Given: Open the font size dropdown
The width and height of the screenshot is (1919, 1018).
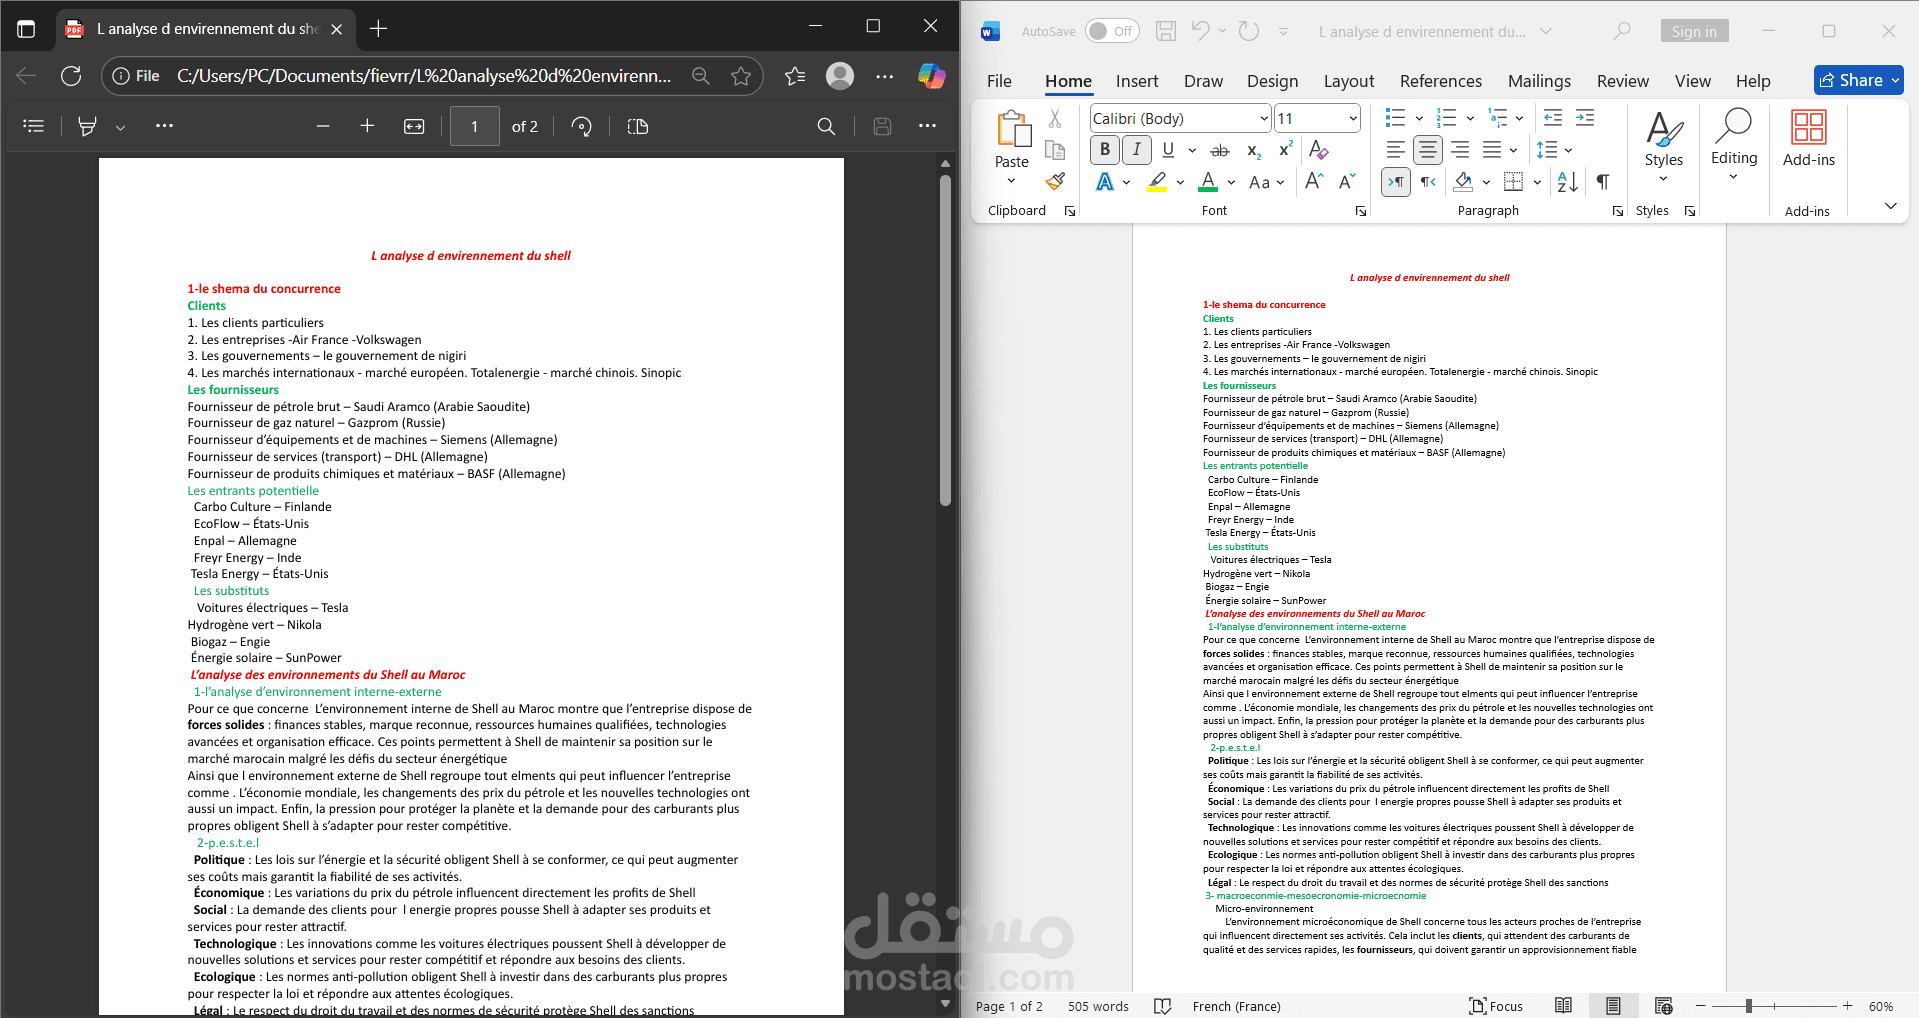Looking at the screenshot, I should tap(1353, 118).
